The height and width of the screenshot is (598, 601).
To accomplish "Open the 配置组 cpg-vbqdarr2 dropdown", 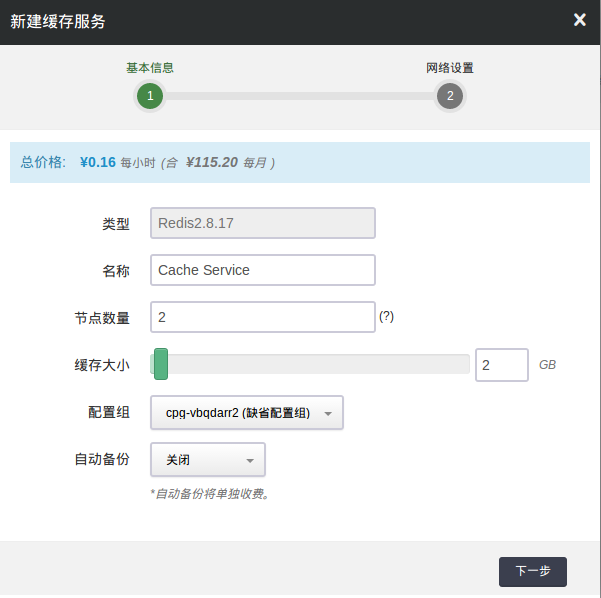I will 247,413.
